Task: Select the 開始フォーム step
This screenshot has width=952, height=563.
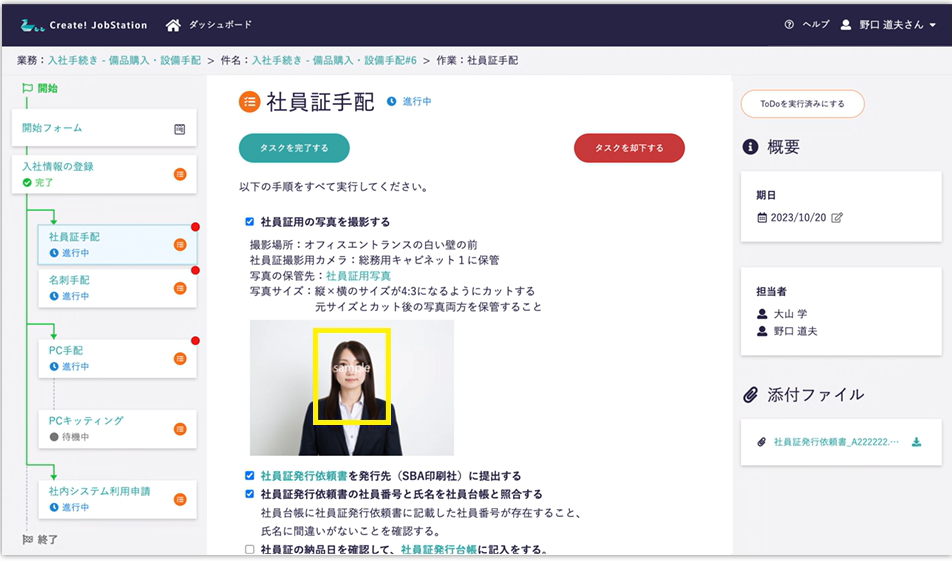Action: (104, 128)
